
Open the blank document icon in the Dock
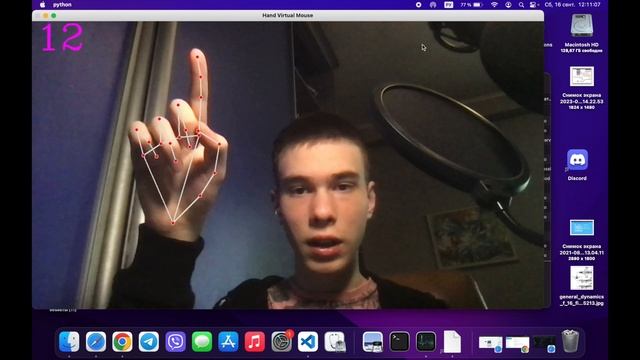tap(452, 341)
